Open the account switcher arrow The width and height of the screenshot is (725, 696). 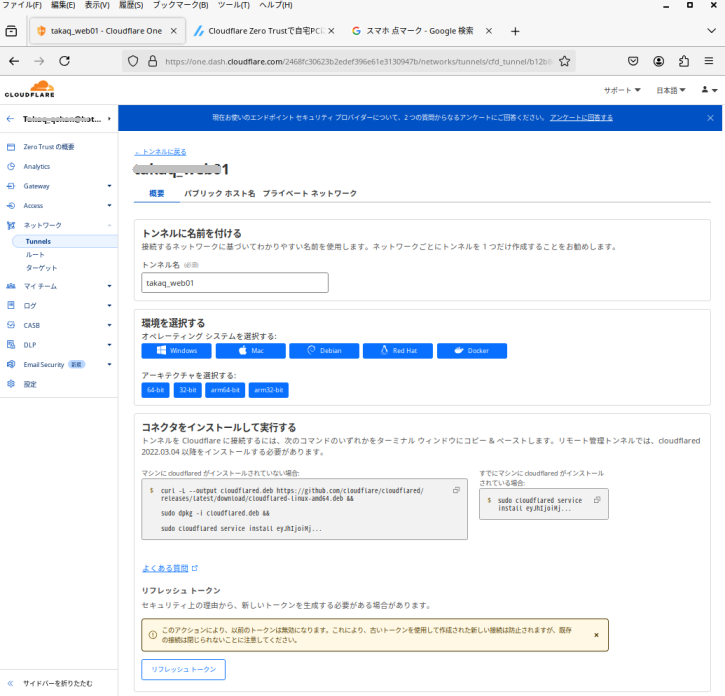(109, 119)
